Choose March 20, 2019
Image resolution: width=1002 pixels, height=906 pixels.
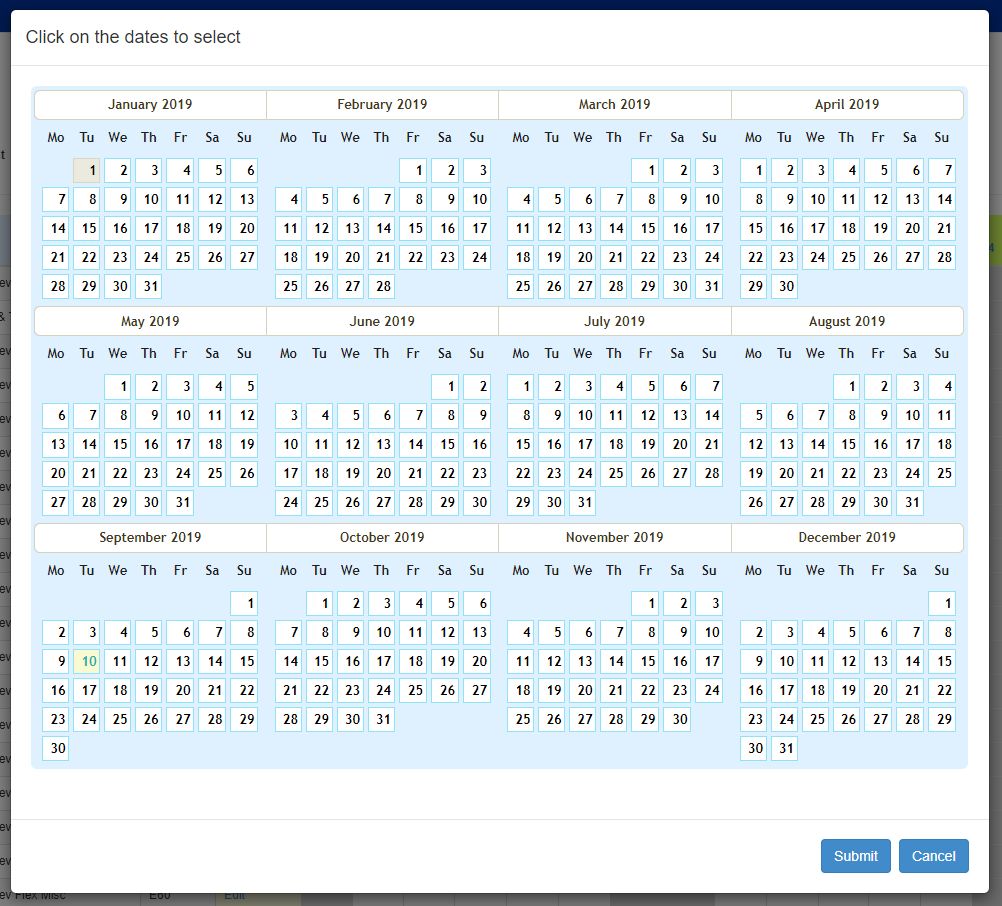[583, 257]
